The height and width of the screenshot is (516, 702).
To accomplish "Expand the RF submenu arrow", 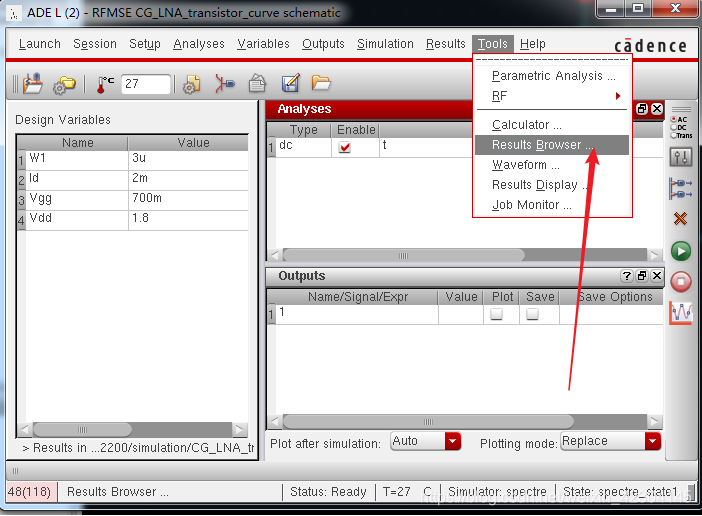I will coord(618,96).
